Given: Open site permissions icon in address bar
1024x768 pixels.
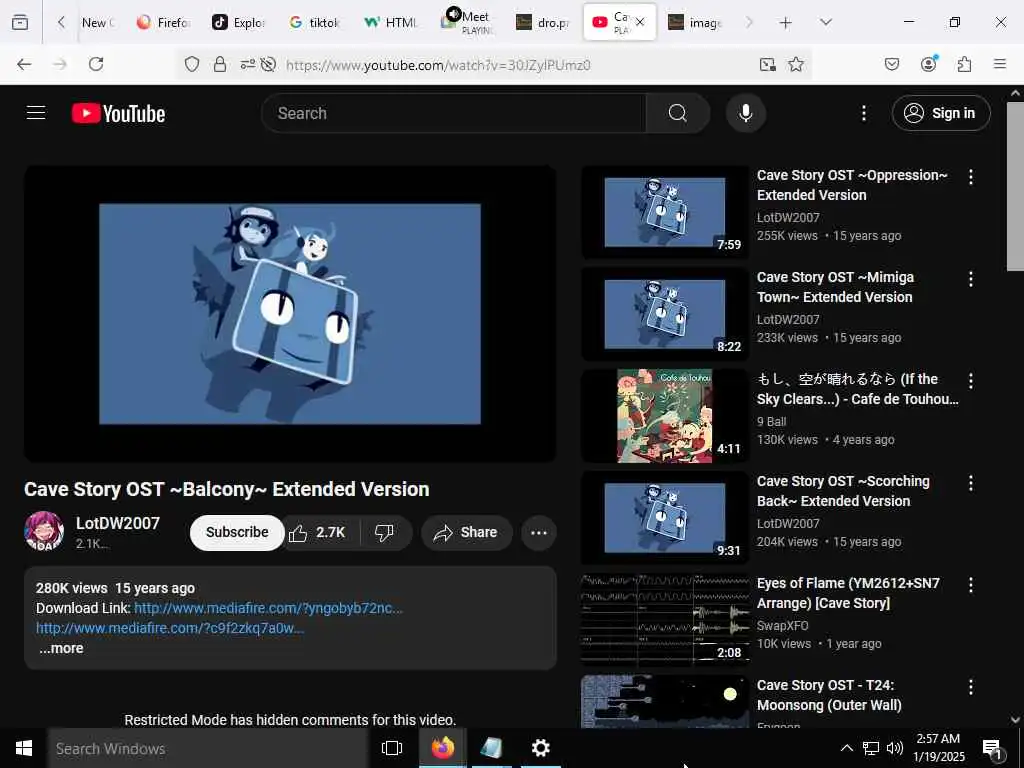Looking at the screenshot, I should tap(248, 64).
